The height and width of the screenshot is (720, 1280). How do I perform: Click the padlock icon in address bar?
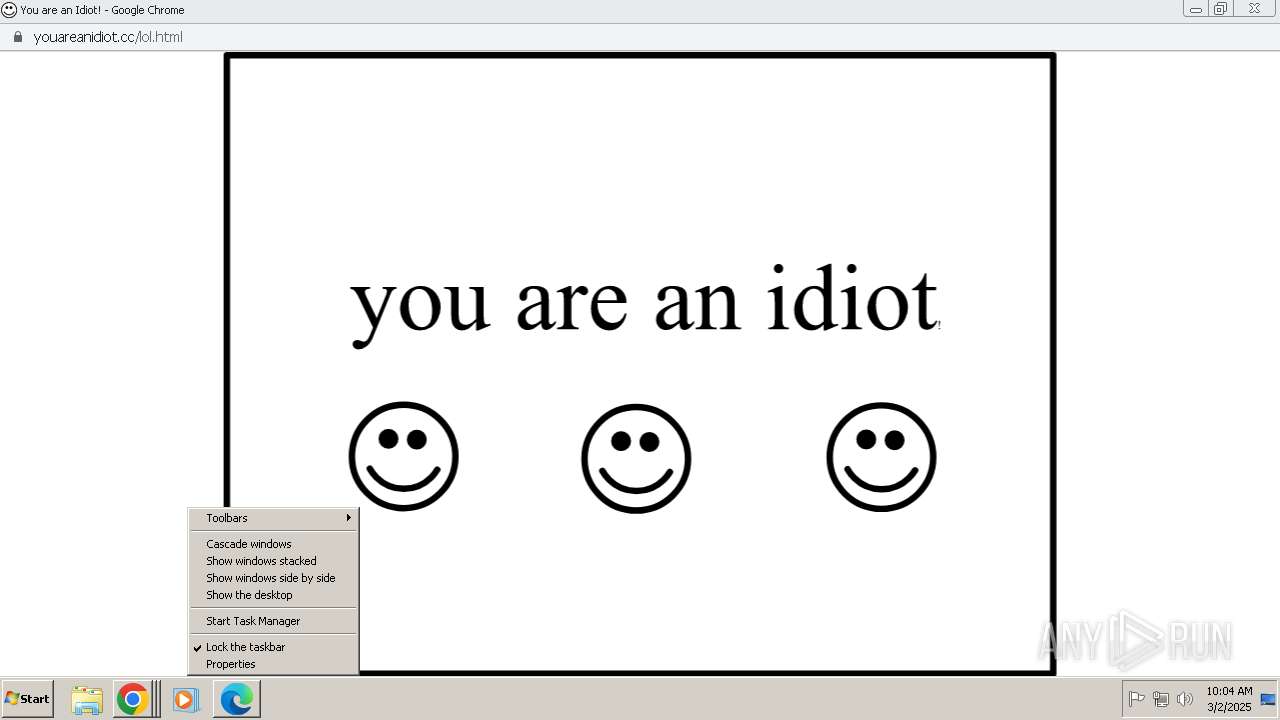17,37
